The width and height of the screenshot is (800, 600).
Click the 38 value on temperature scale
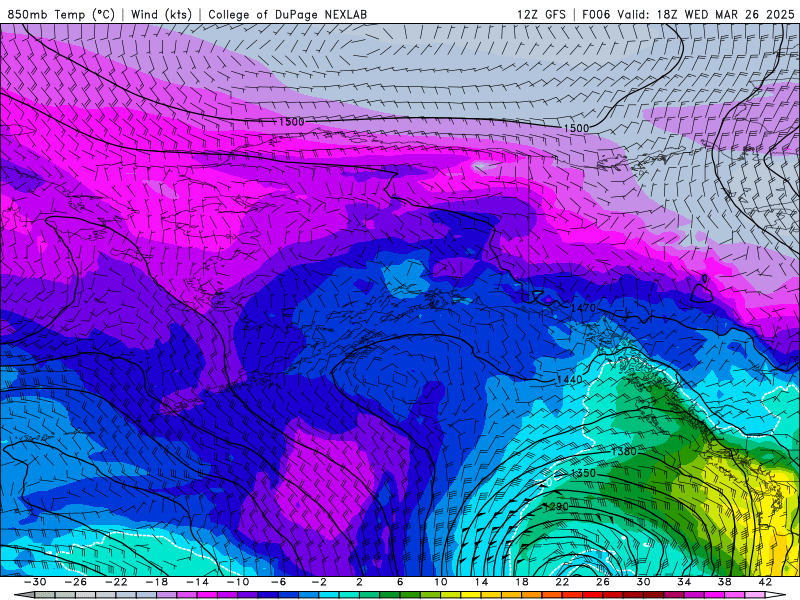724,582
